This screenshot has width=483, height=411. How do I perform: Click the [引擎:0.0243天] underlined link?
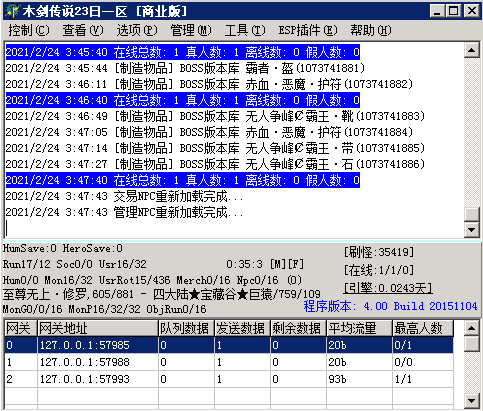[388, 288]
